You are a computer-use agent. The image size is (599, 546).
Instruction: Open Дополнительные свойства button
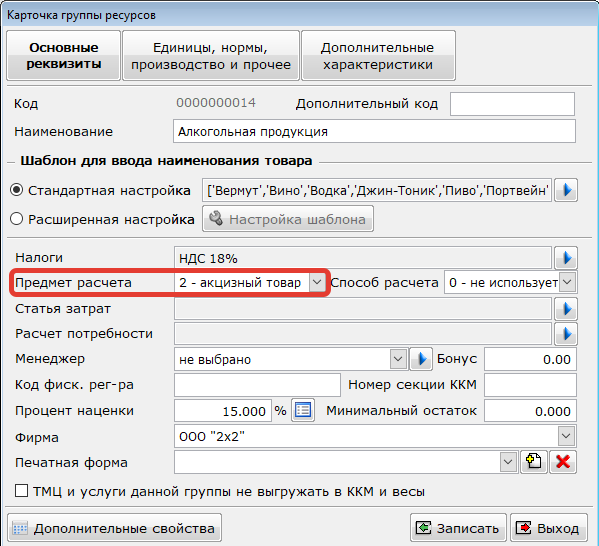click(114, 528)
